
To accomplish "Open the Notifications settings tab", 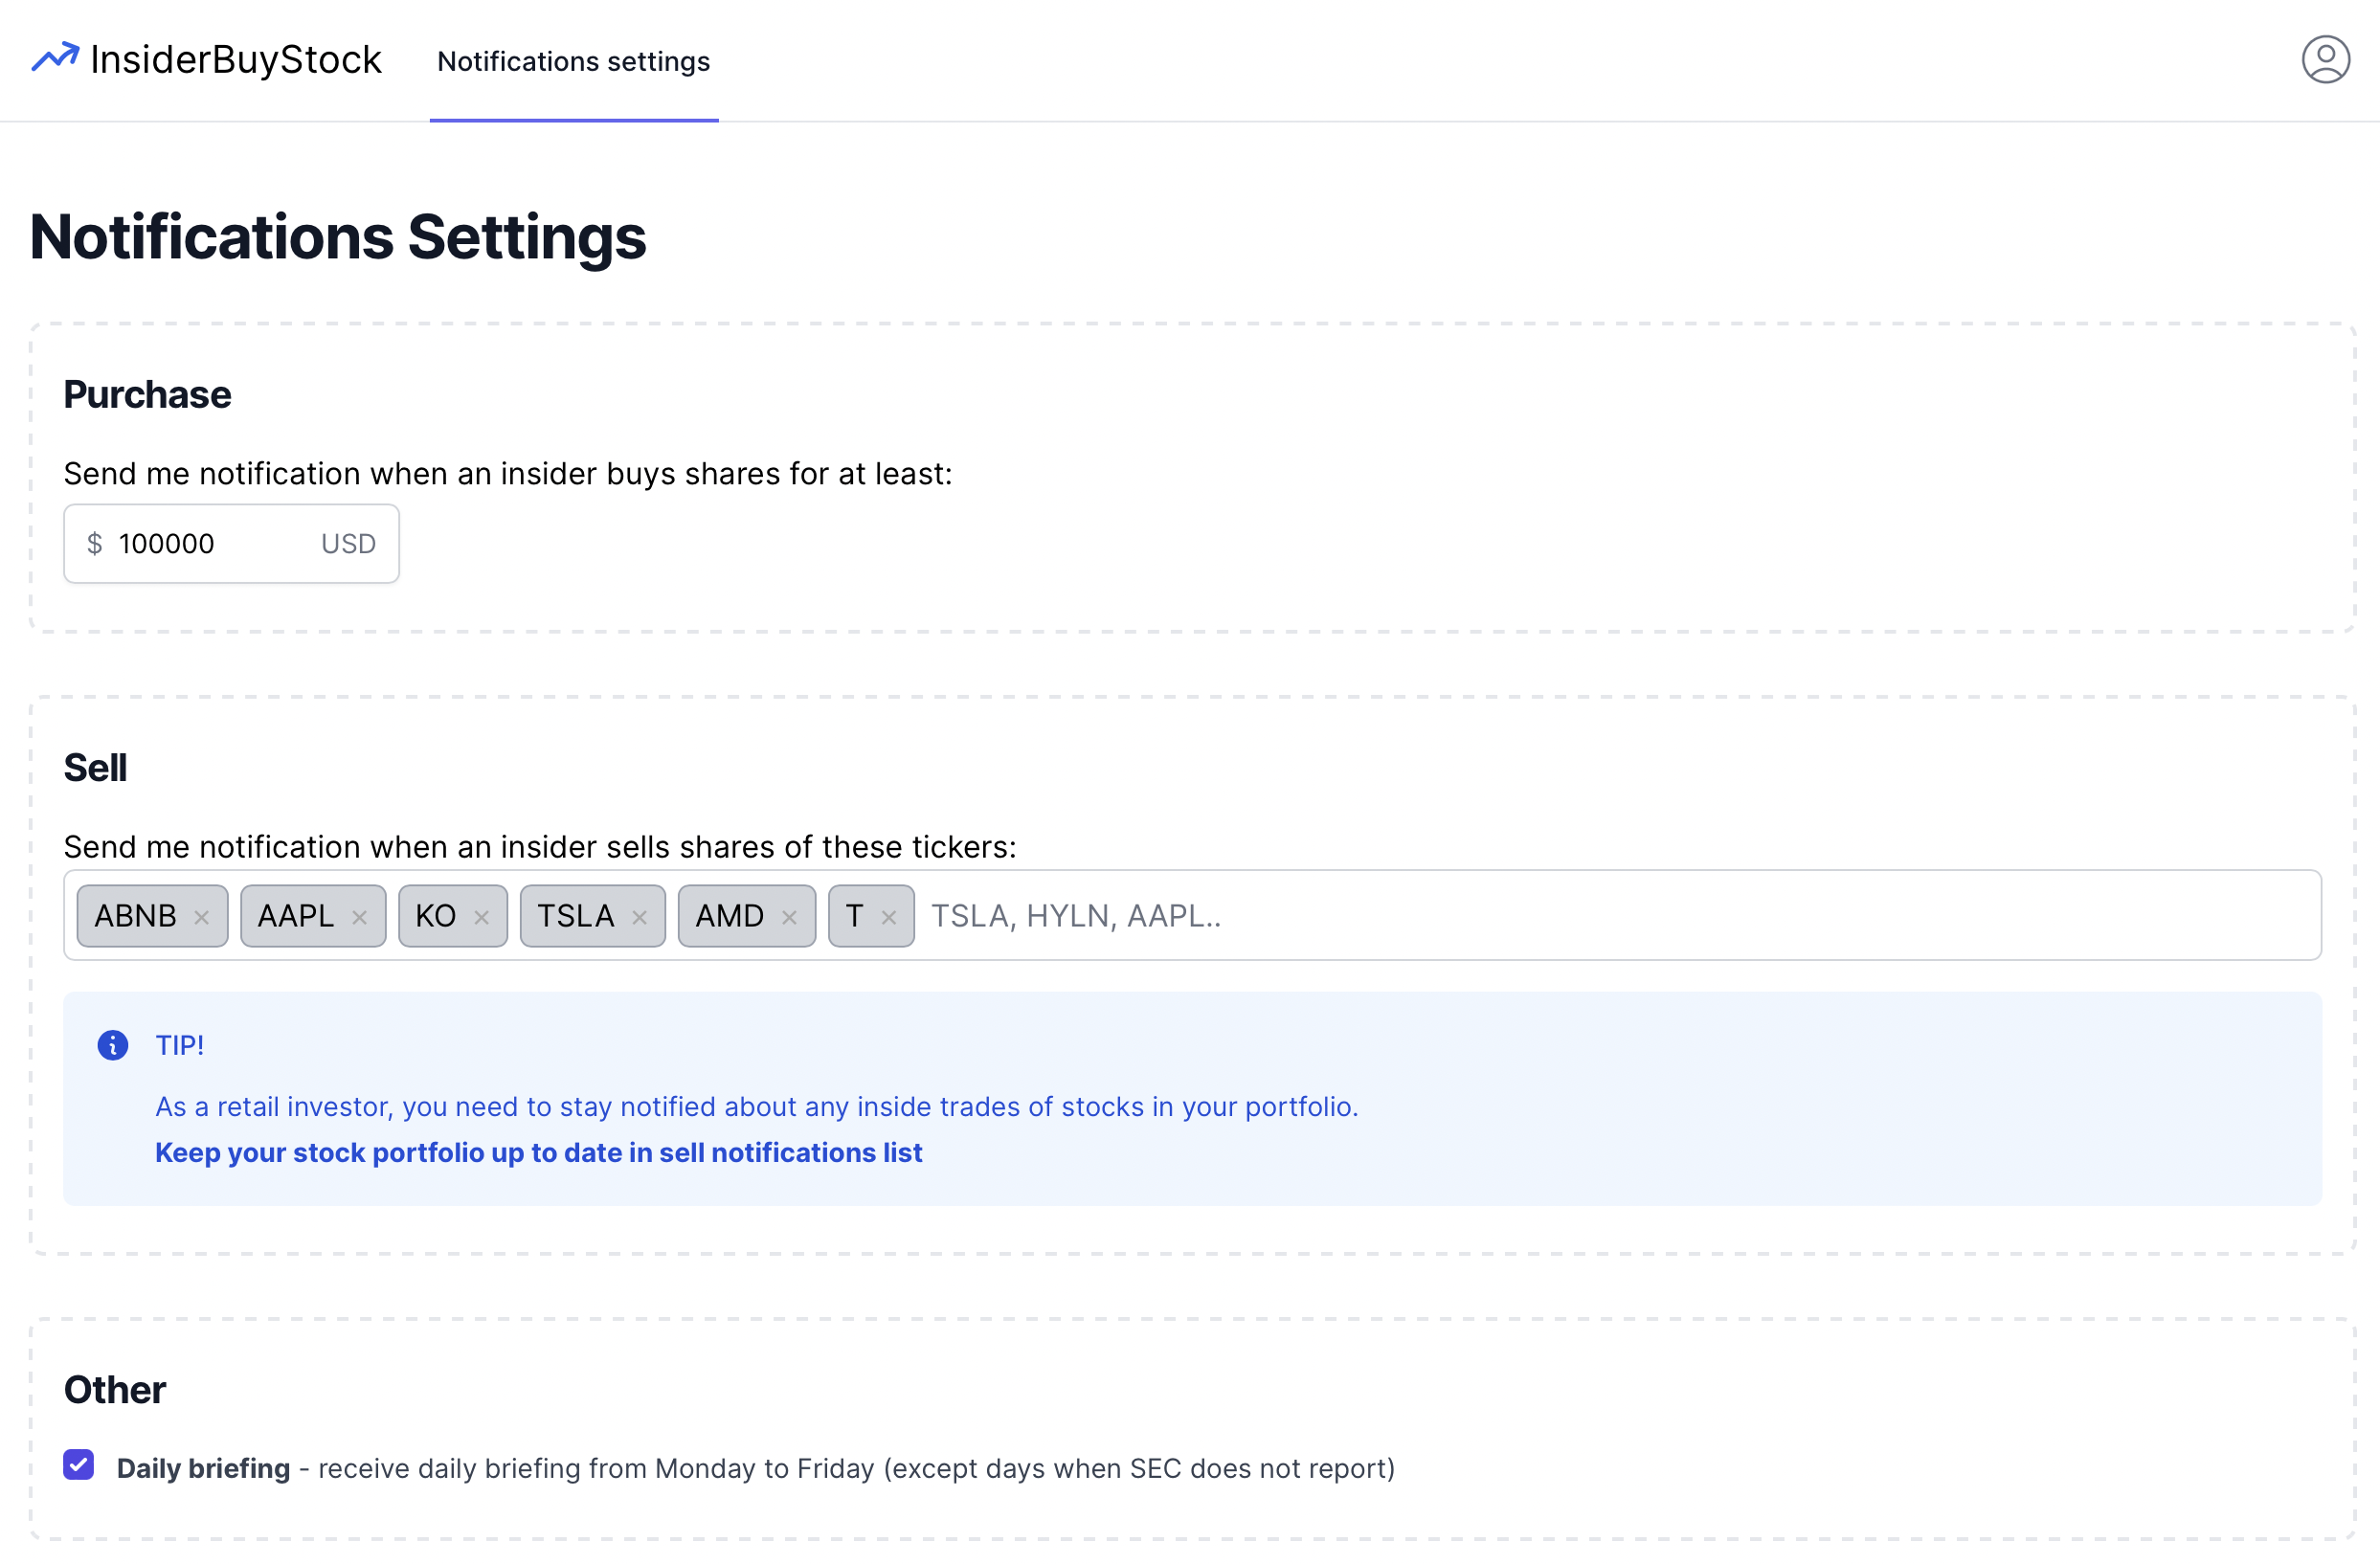I will coord(573,62).
